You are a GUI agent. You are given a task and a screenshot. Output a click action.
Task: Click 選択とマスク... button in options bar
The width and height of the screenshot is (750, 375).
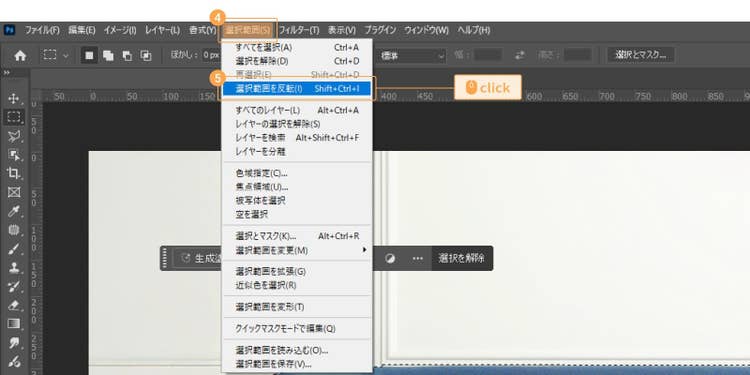[641, 55]
